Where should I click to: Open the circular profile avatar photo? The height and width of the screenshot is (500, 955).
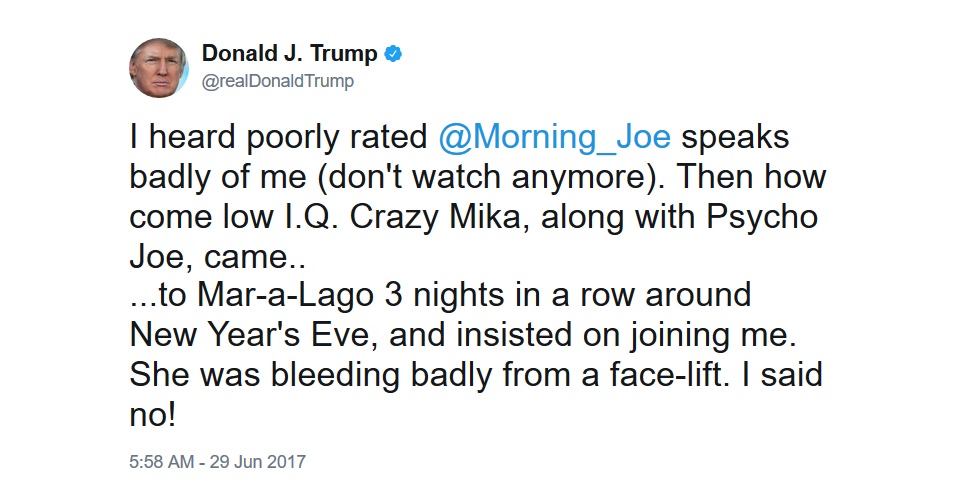tap(159, 68)
